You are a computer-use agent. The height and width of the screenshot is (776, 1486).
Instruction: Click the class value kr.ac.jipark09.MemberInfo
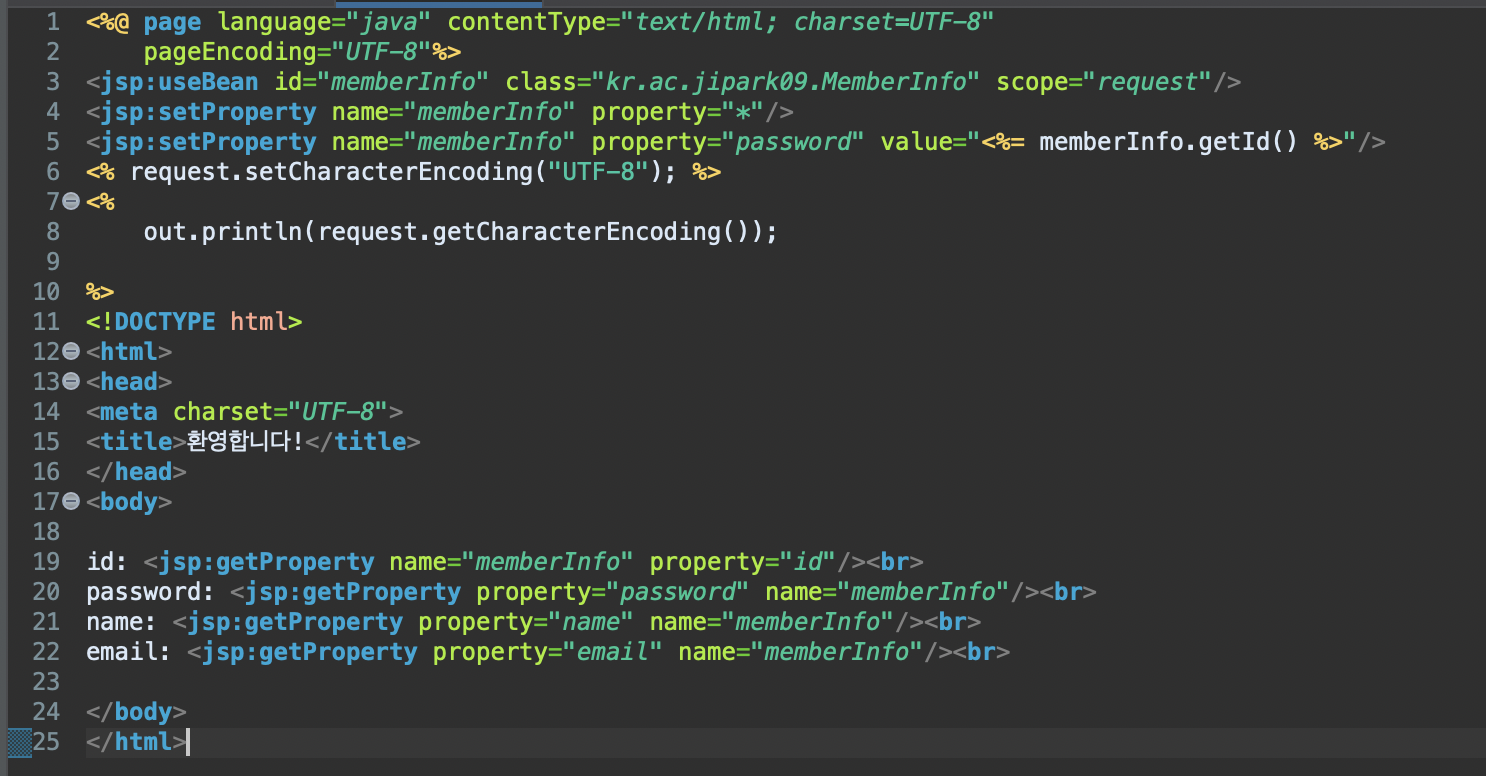(x=787, y=81)
